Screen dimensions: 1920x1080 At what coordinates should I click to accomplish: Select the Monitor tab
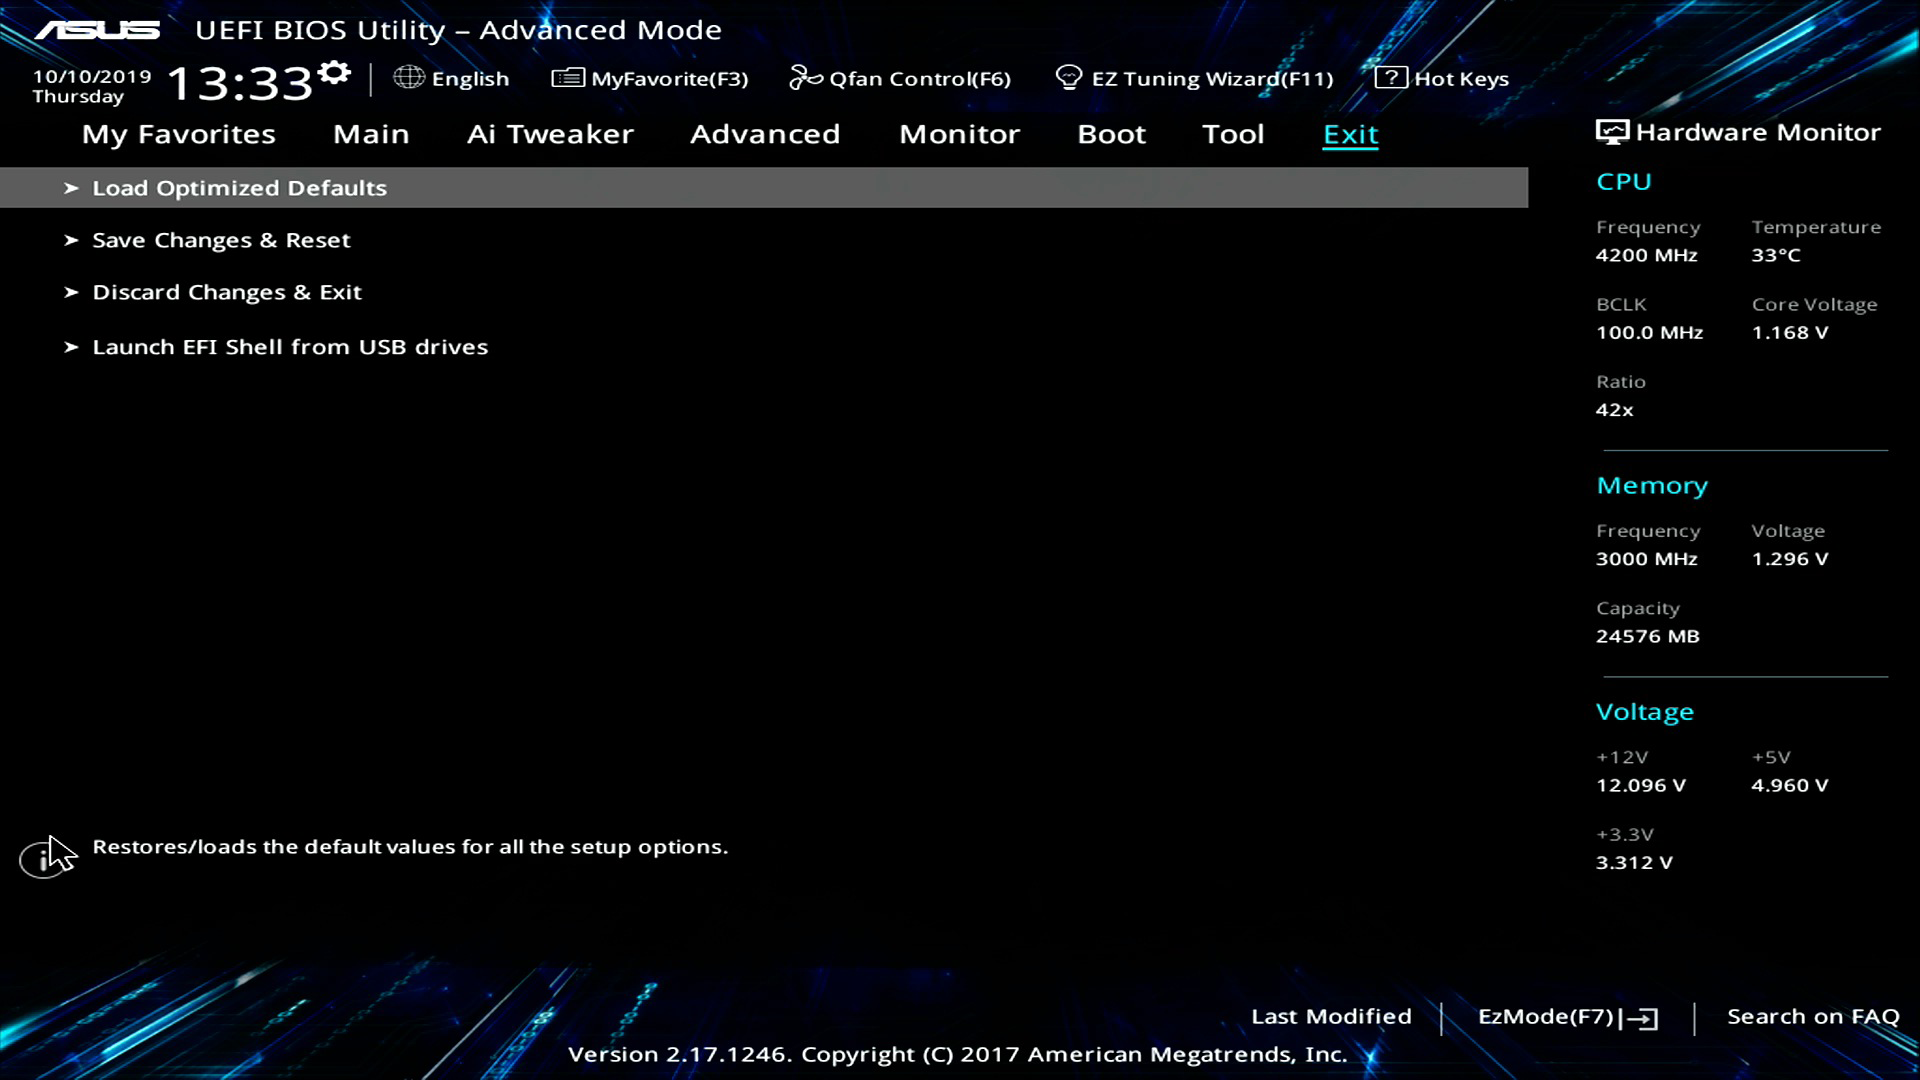[x=959, y=134]
